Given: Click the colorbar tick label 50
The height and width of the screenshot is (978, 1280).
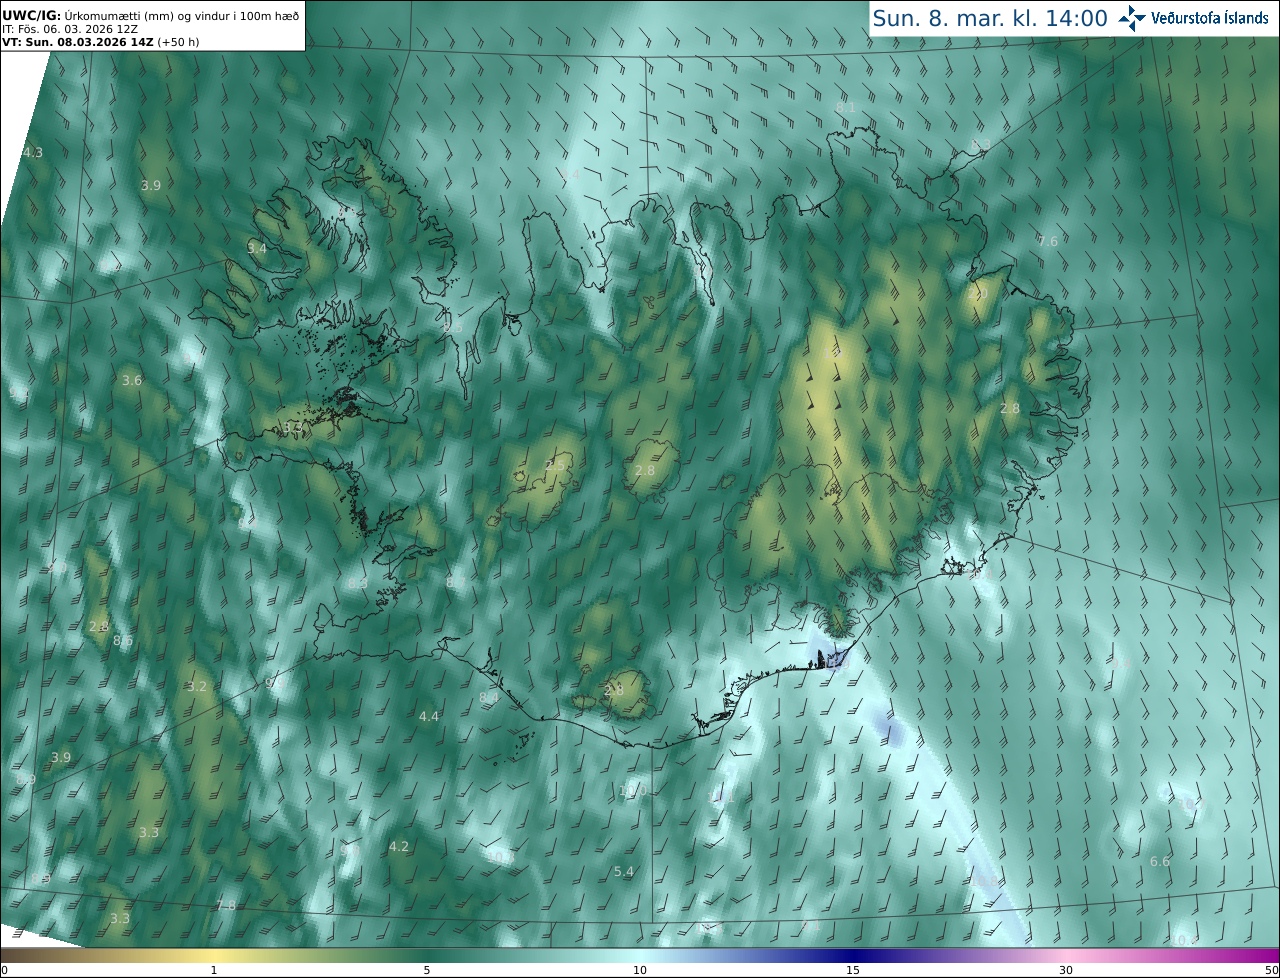Looking at the screenshot, I should (x=1271, y=970).
